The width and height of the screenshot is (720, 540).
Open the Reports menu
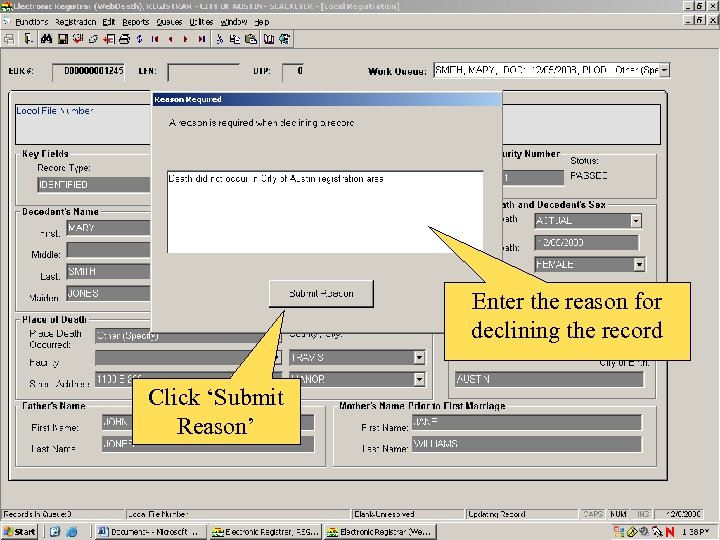tap(135, 22)
